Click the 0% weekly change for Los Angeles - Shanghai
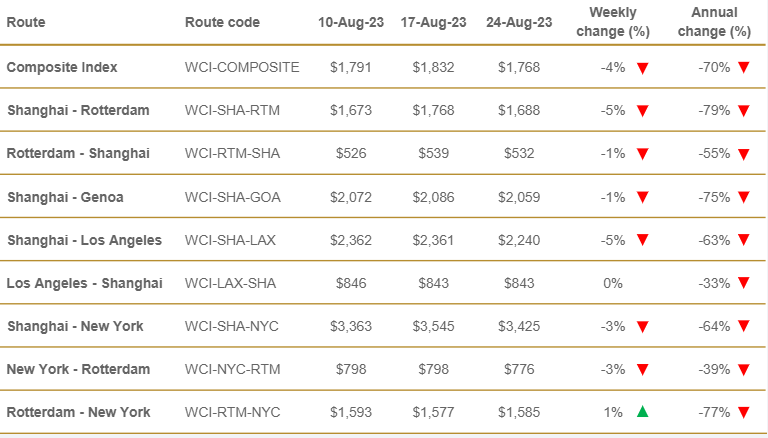 613,283
